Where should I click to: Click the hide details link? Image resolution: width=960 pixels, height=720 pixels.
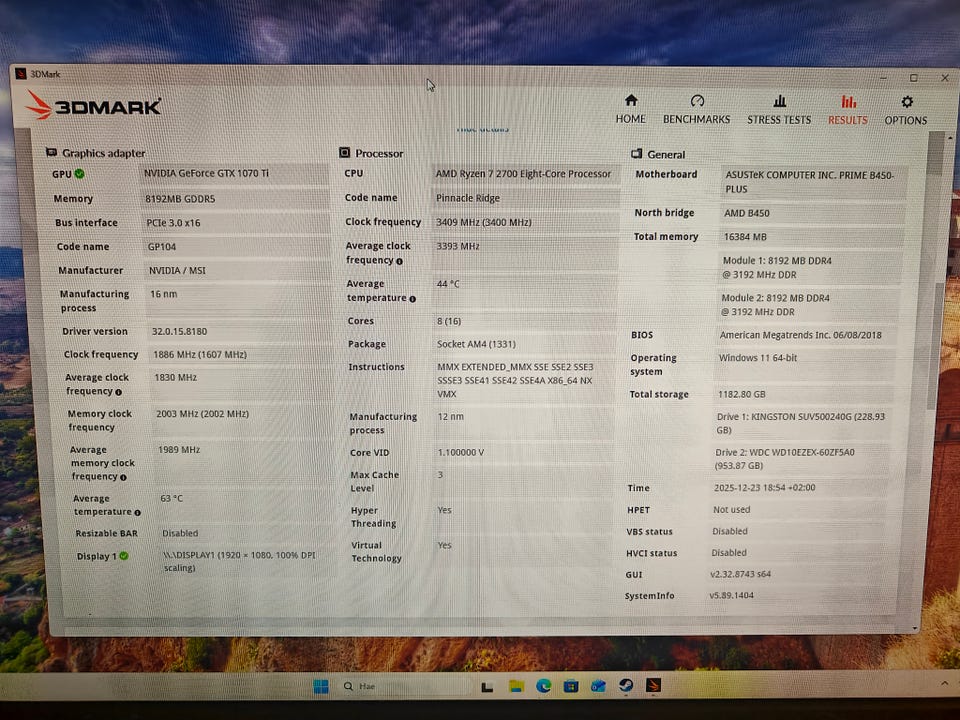pos(483,129)
